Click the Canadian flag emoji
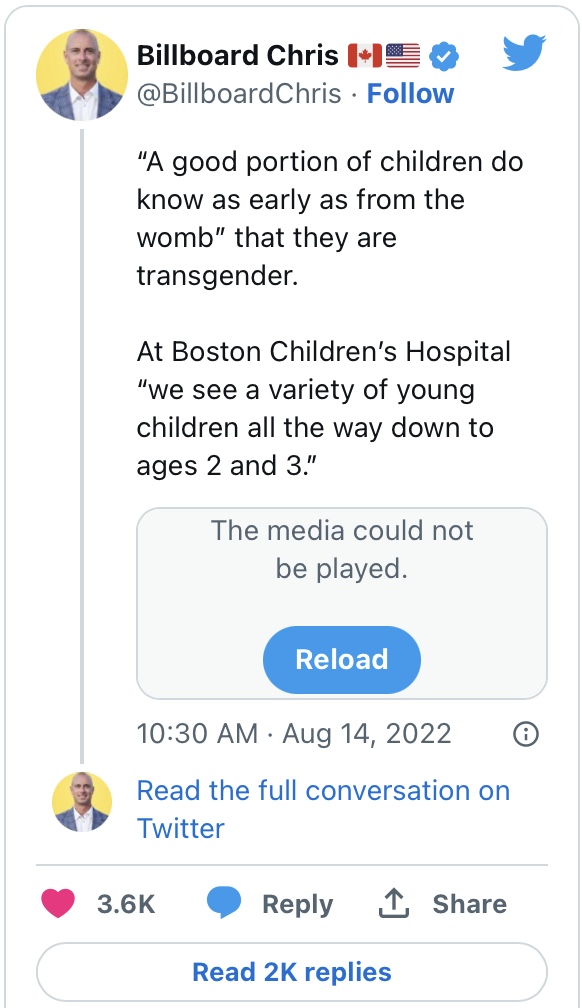This screenshot has height=1008, width=582. point(365,55)
